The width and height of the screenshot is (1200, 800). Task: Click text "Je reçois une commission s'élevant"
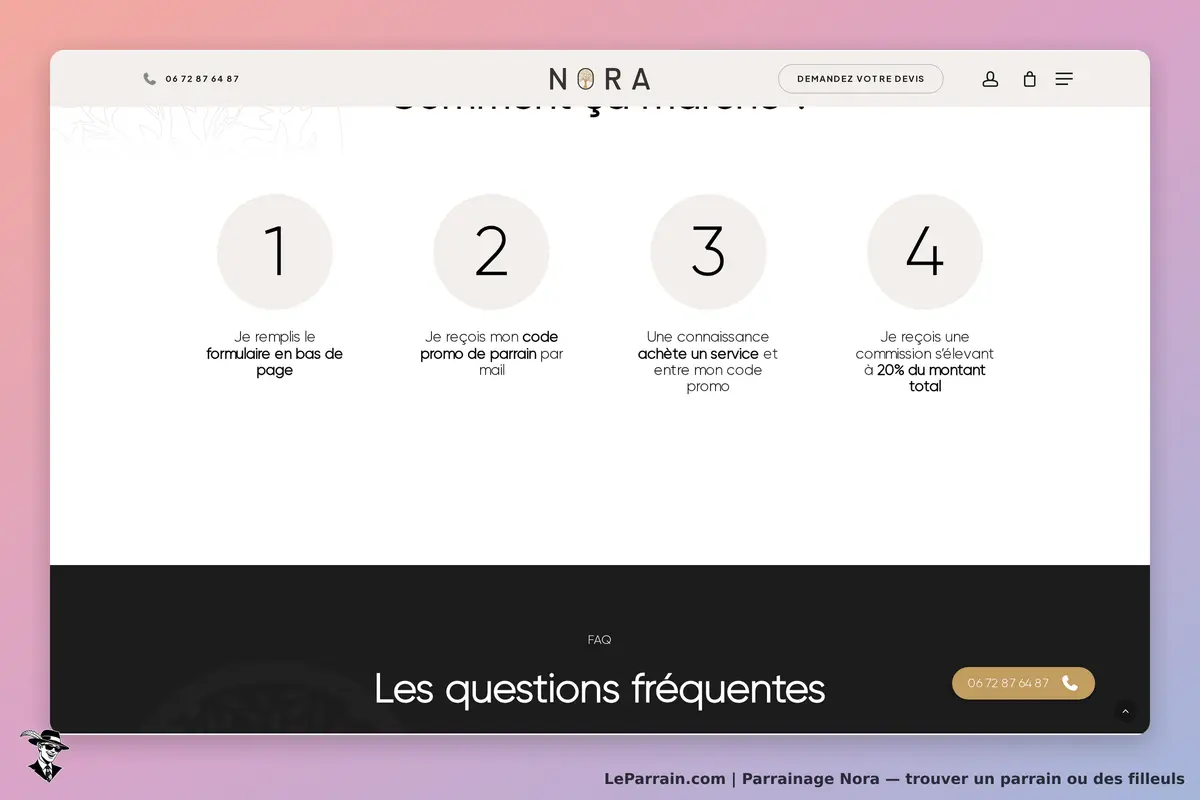coord(925,345)
